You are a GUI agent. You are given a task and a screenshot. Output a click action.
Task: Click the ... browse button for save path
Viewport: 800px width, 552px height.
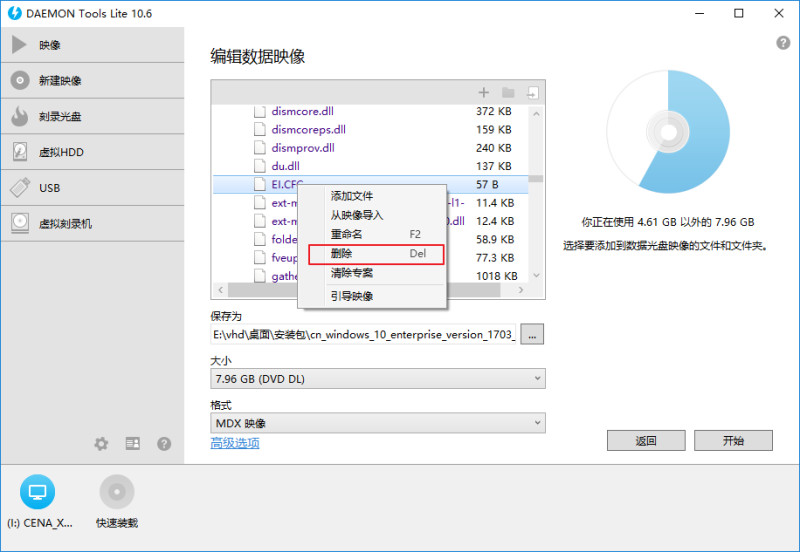[x=532, y=335]
